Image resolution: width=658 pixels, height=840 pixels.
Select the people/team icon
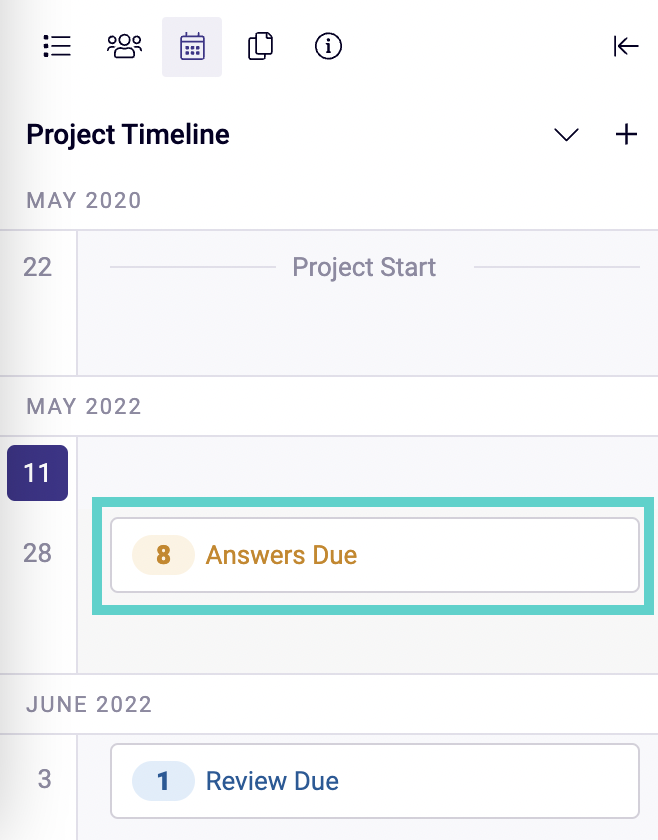click(x=124, y=46)
